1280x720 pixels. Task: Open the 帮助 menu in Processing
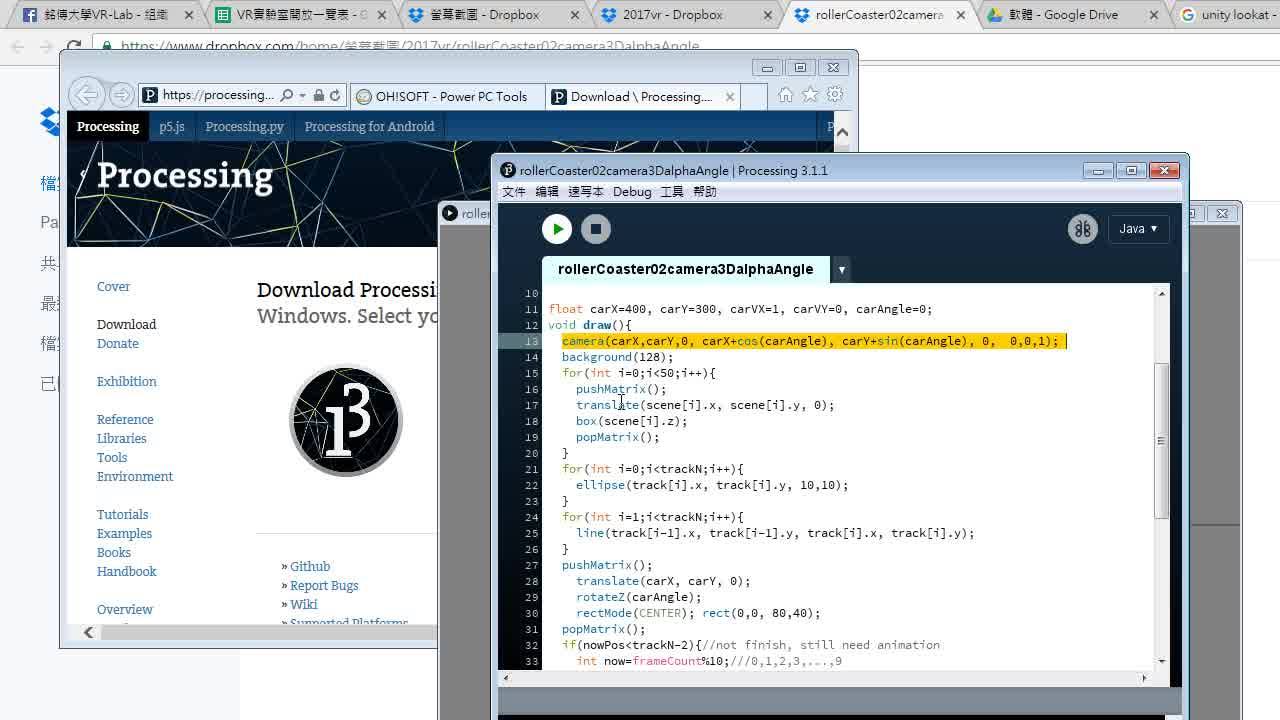point(705,192)
